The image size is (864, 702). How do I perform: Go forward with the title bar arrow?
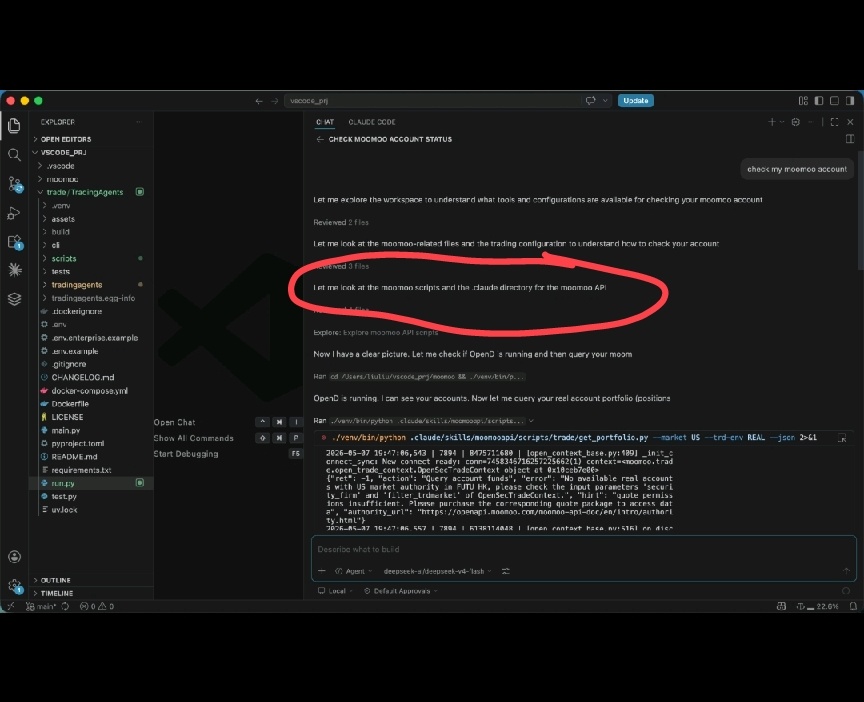[x=274, y=101]
